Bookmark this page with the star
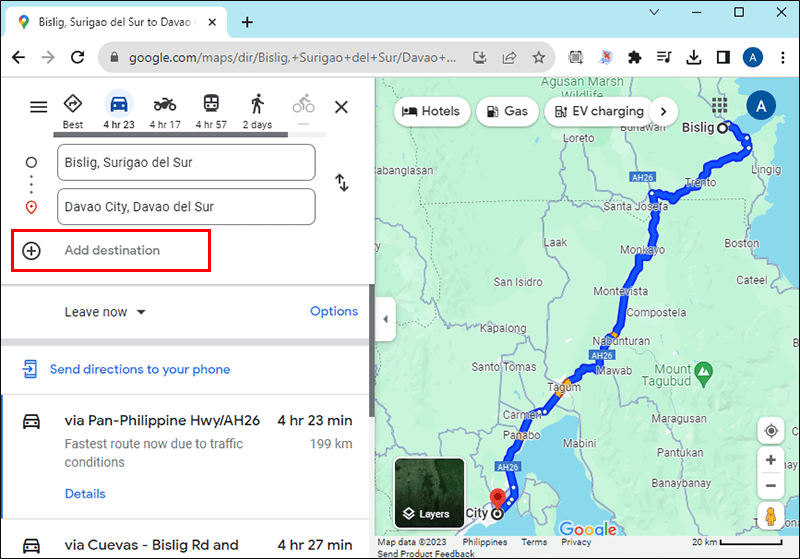The image size is (800, 559). click(x=539, y=58)
